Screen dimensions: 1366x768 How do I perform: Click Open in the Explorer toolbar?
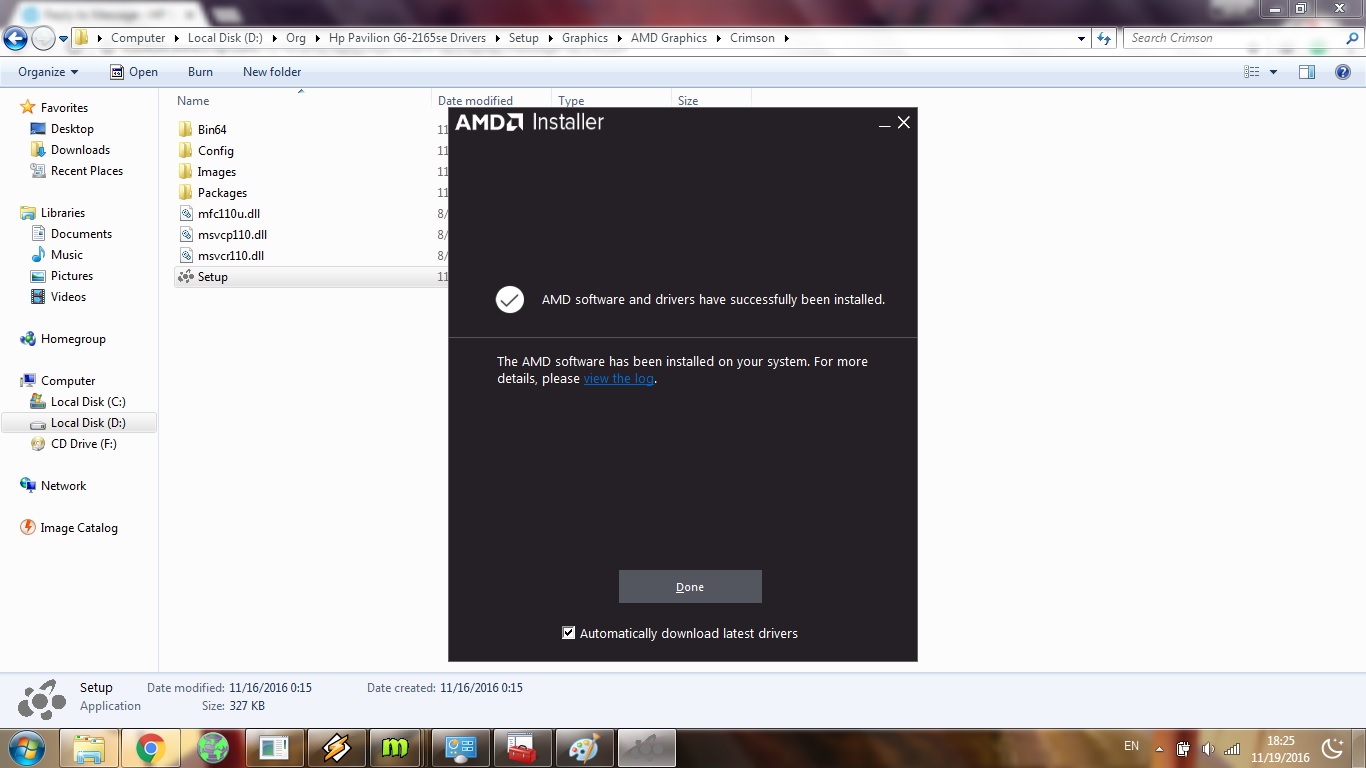[134, 72]
